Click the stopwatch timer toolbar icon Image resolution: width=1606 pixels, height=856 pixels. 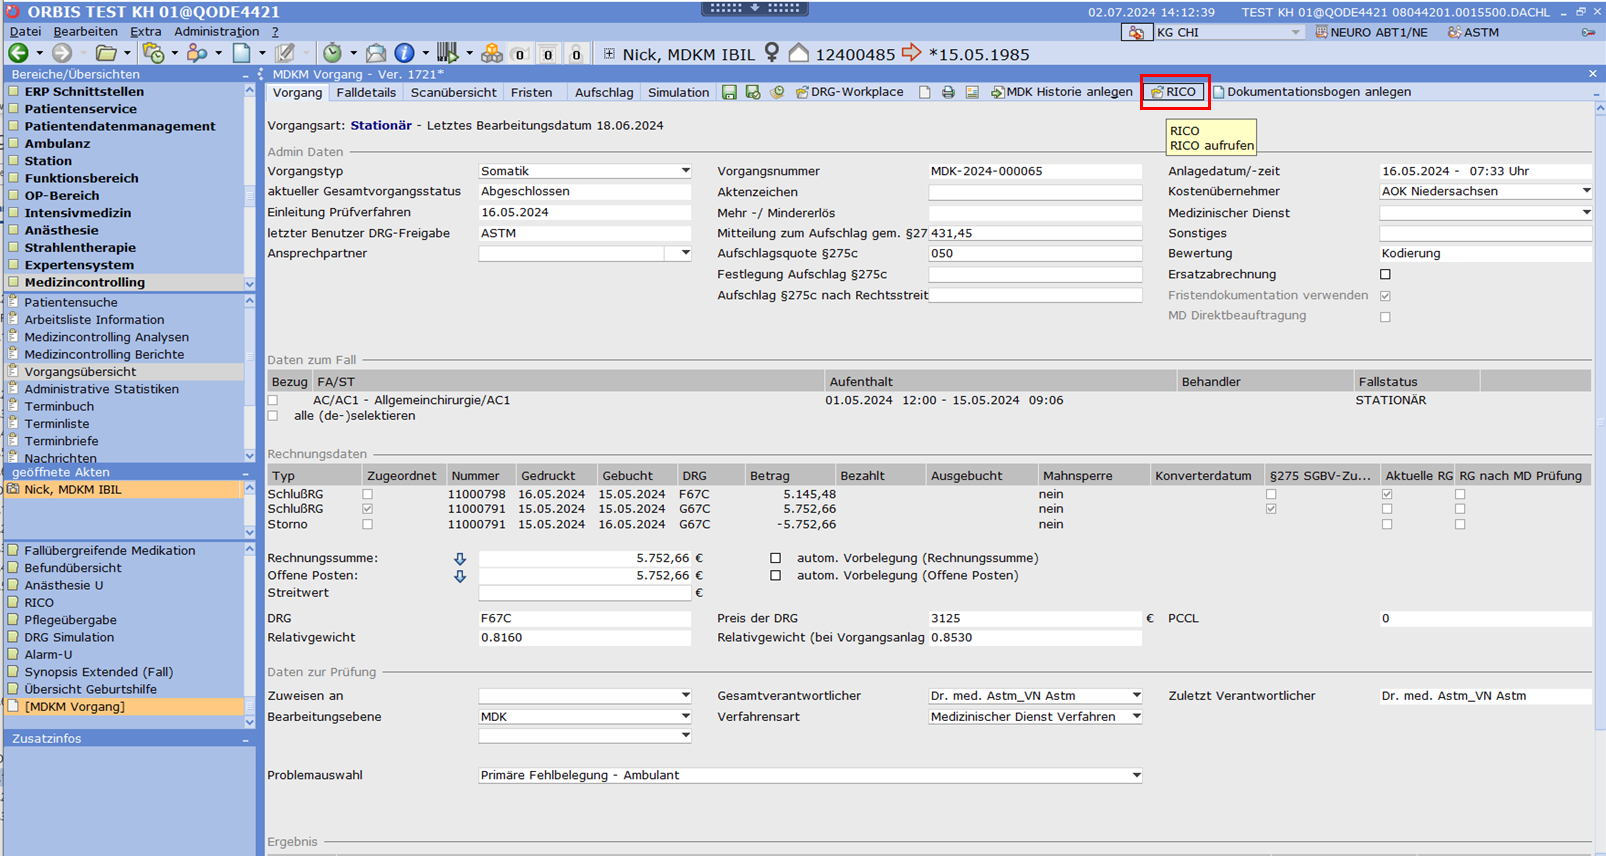point(332,53)
